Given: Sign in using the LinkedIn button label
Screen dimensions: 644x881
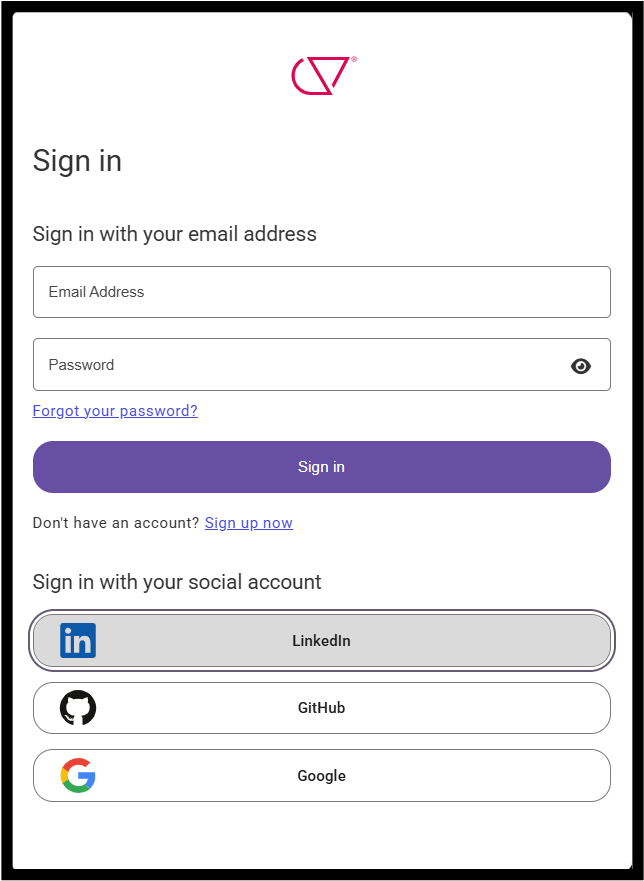Looking at the screenshot, I should point(321,641).
